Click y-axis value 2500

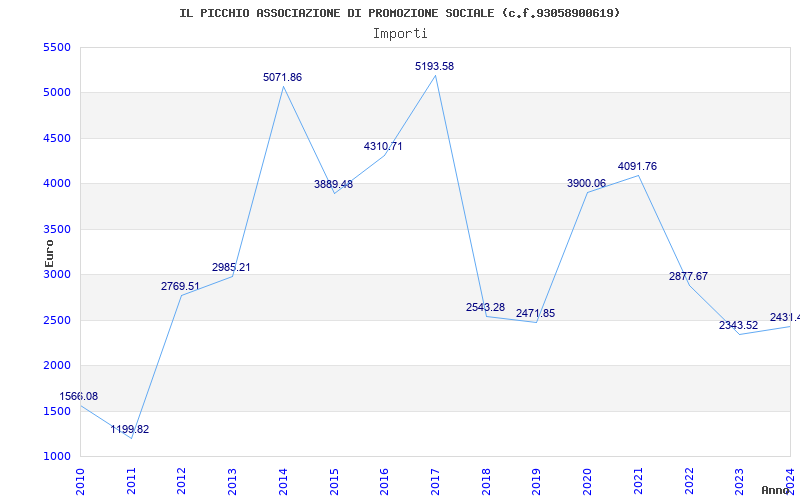pyautogui.click(x=58, y=320)
